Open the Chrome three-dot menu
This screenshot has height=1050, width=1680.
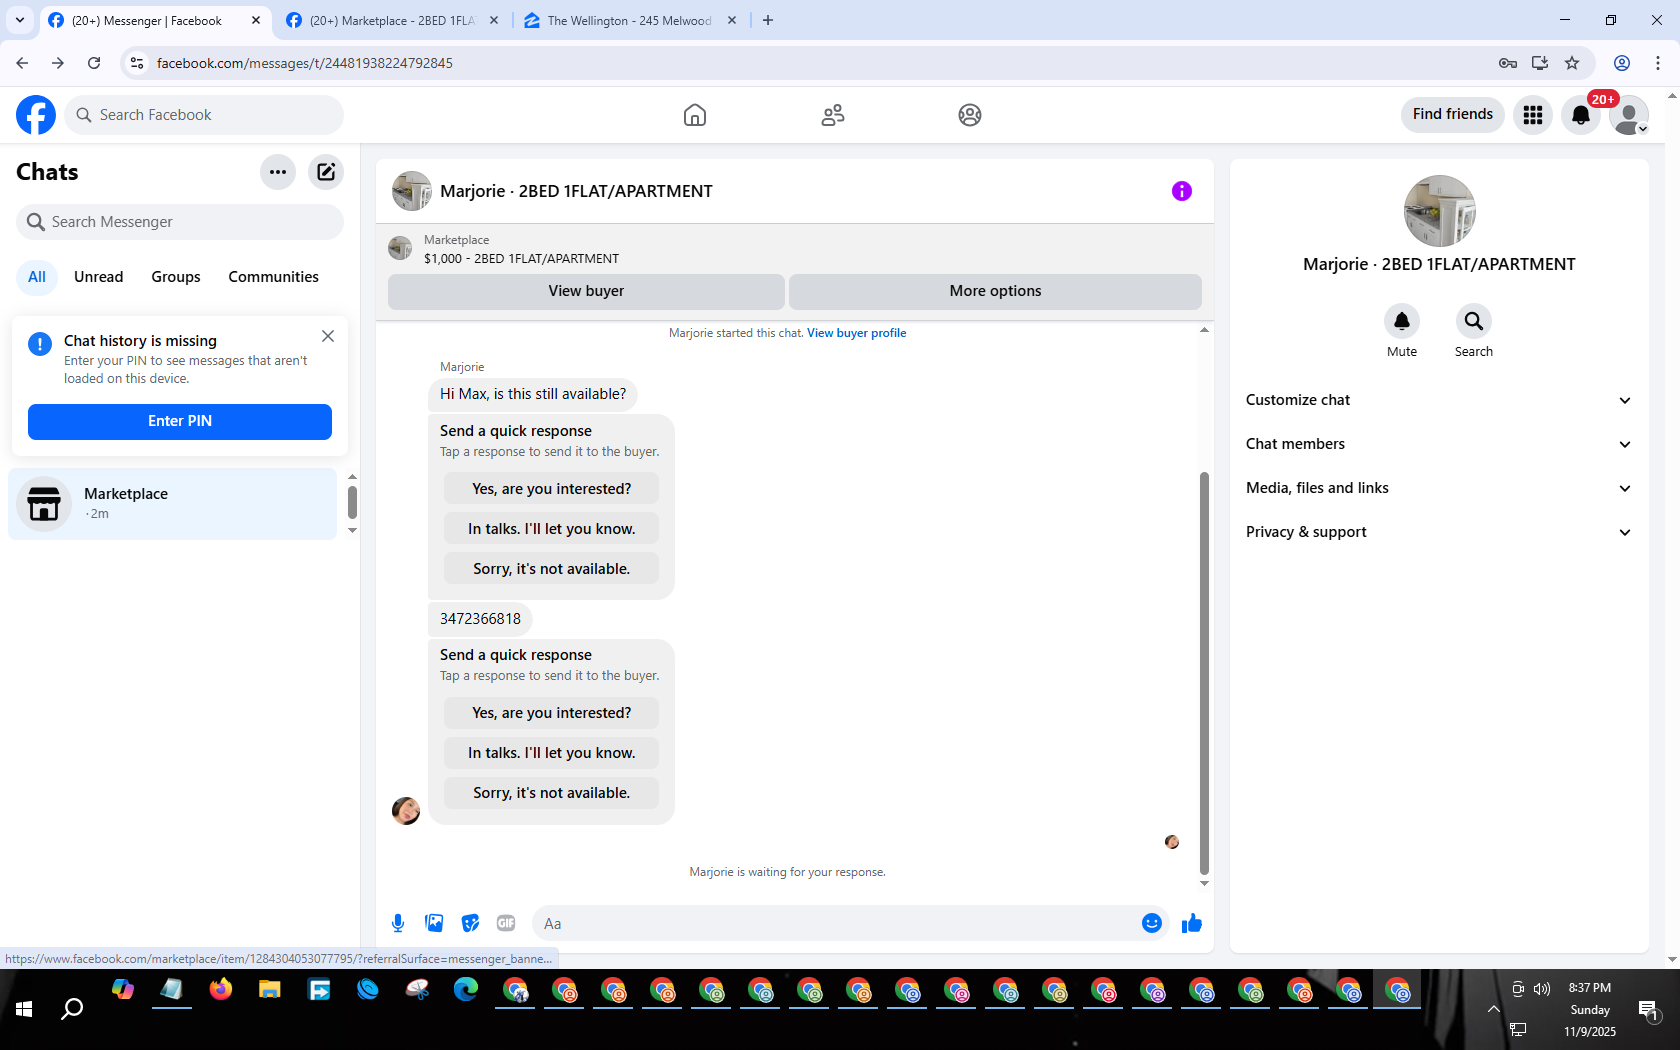click(x=1658, y=63)
